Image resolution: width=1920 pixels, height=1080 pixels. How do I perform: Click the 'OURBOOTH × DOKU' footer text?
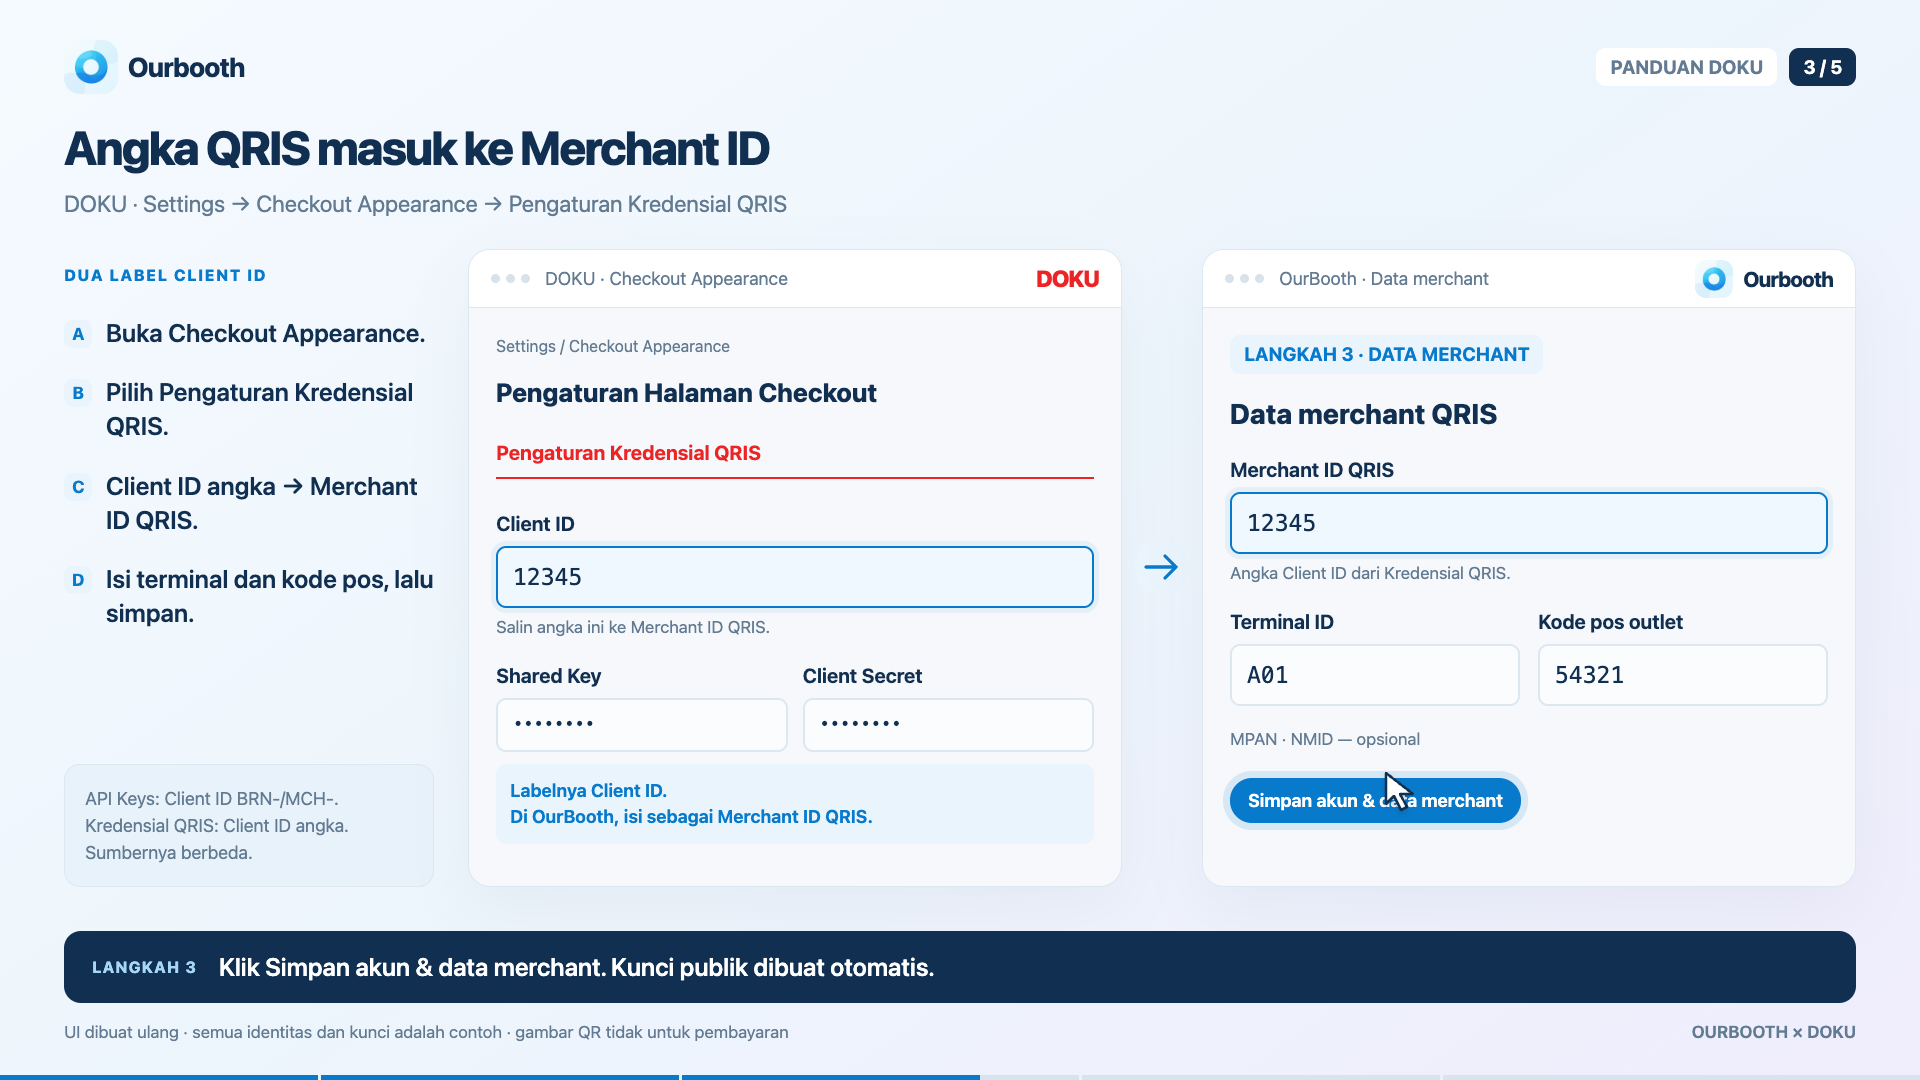coord(1773,1032)
